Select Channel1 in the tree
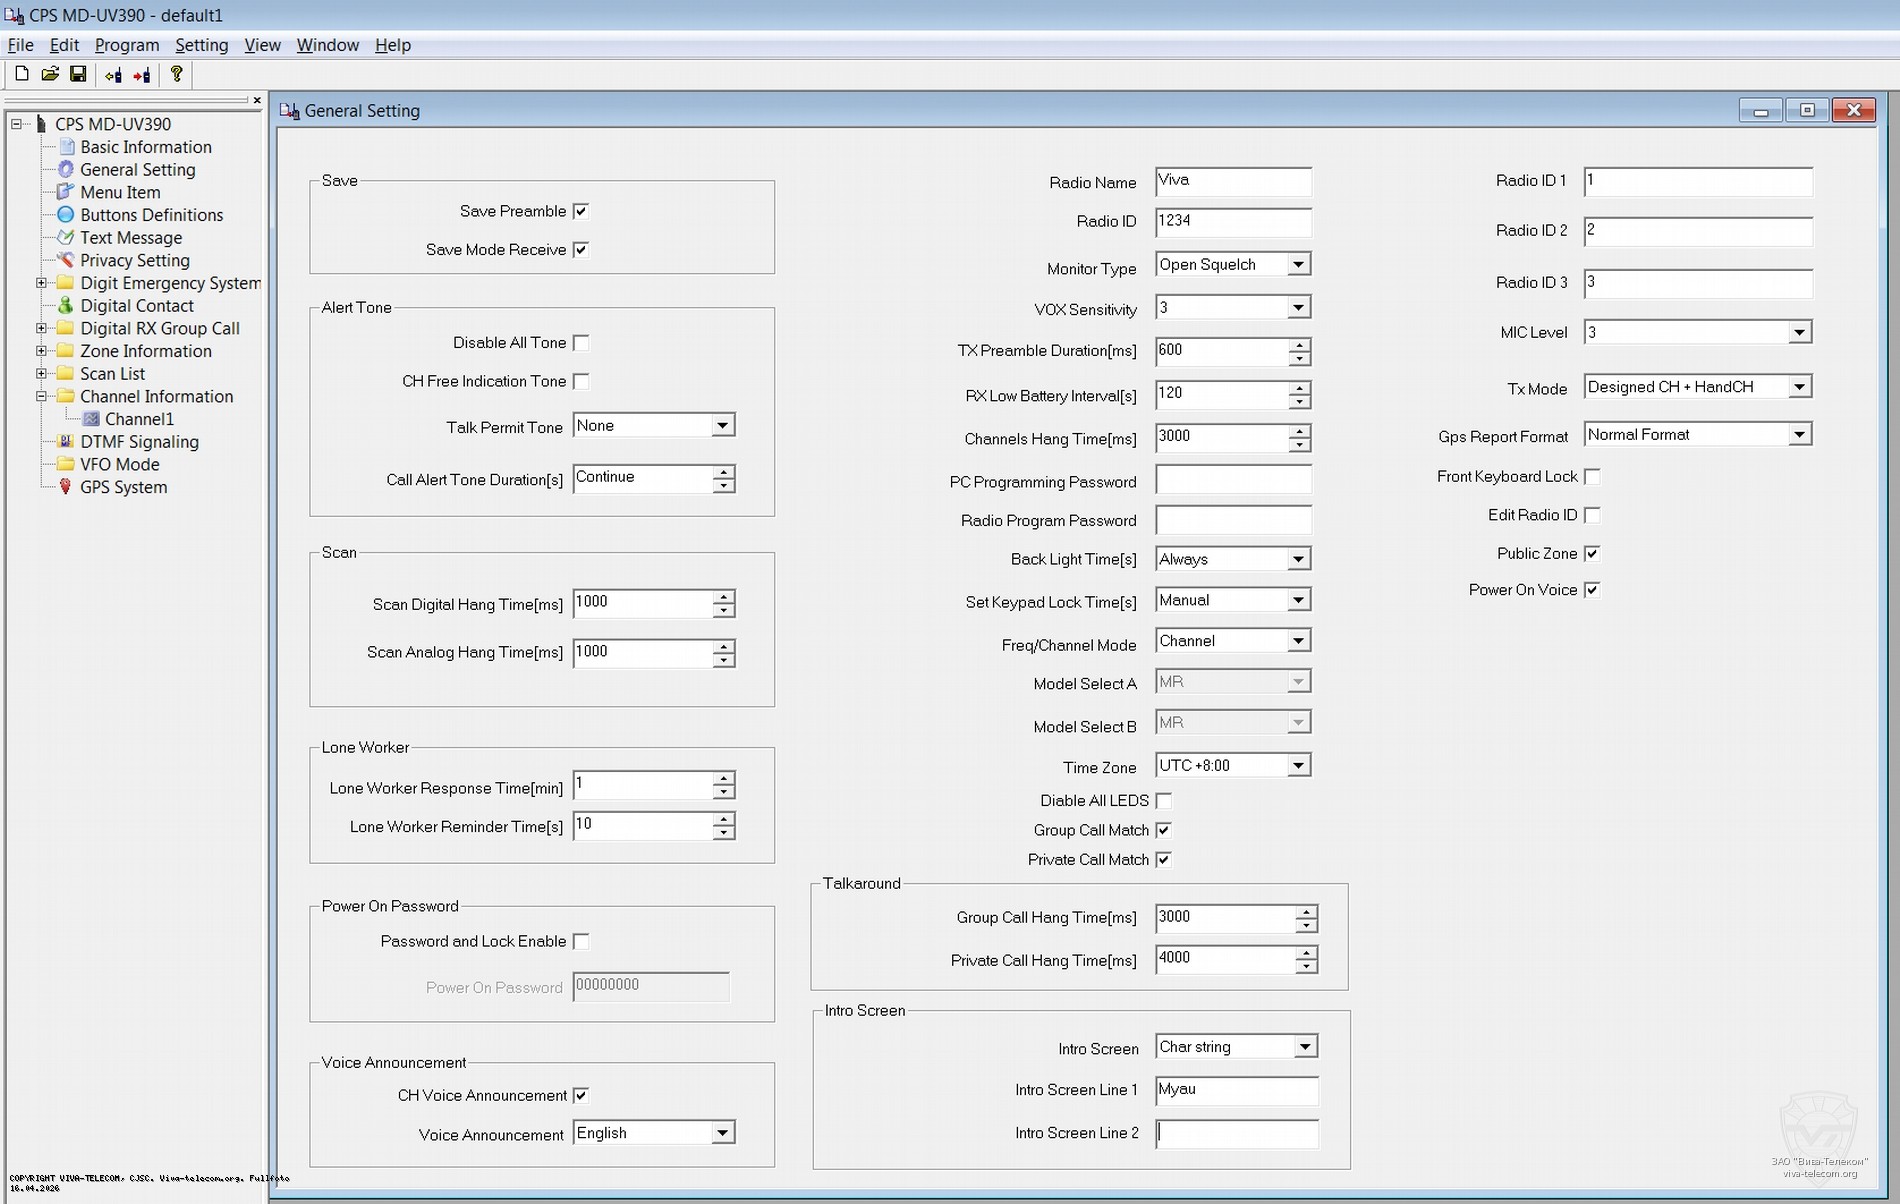1900x1204 pixels. tap(139, 419)
